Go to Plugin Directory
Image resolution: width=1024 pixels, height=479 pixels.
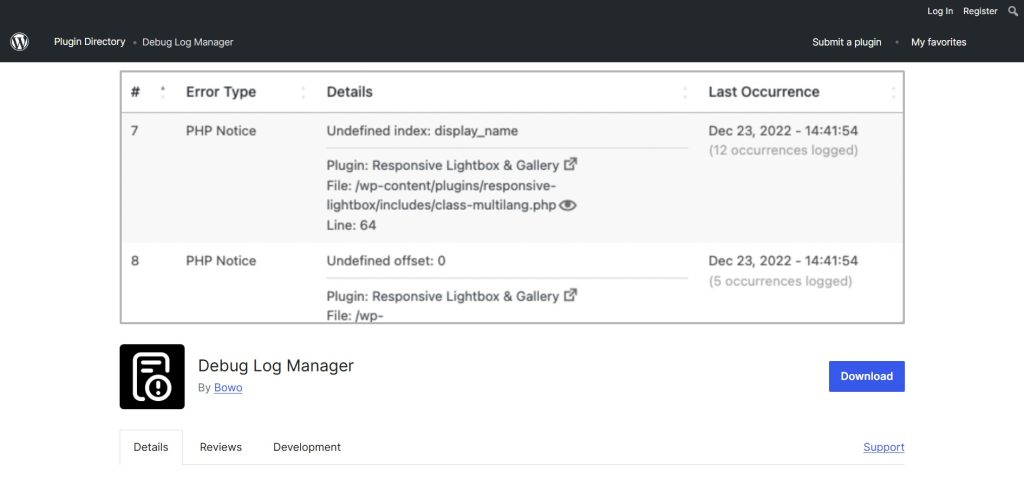tap(89, 42)
